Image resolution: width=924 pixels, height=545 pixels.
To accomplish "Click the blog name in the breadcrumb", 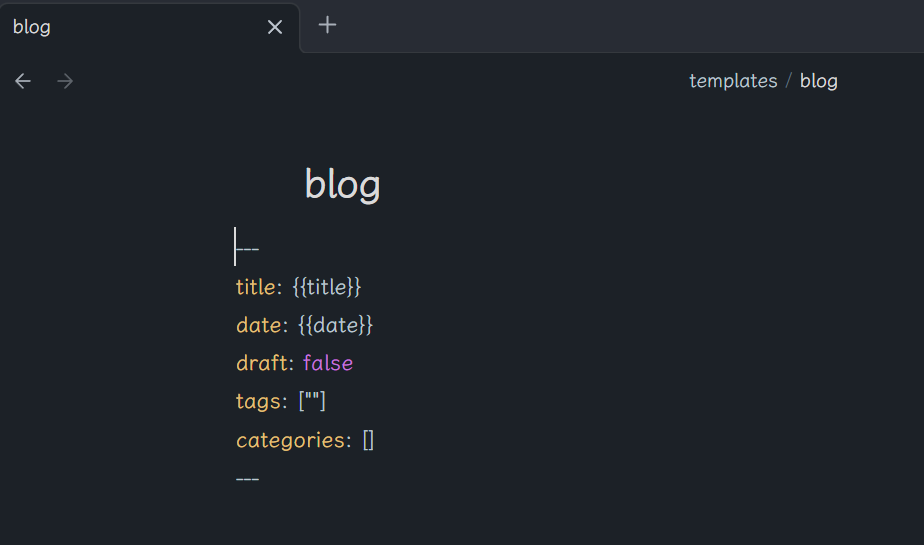I will click(818, 81).
